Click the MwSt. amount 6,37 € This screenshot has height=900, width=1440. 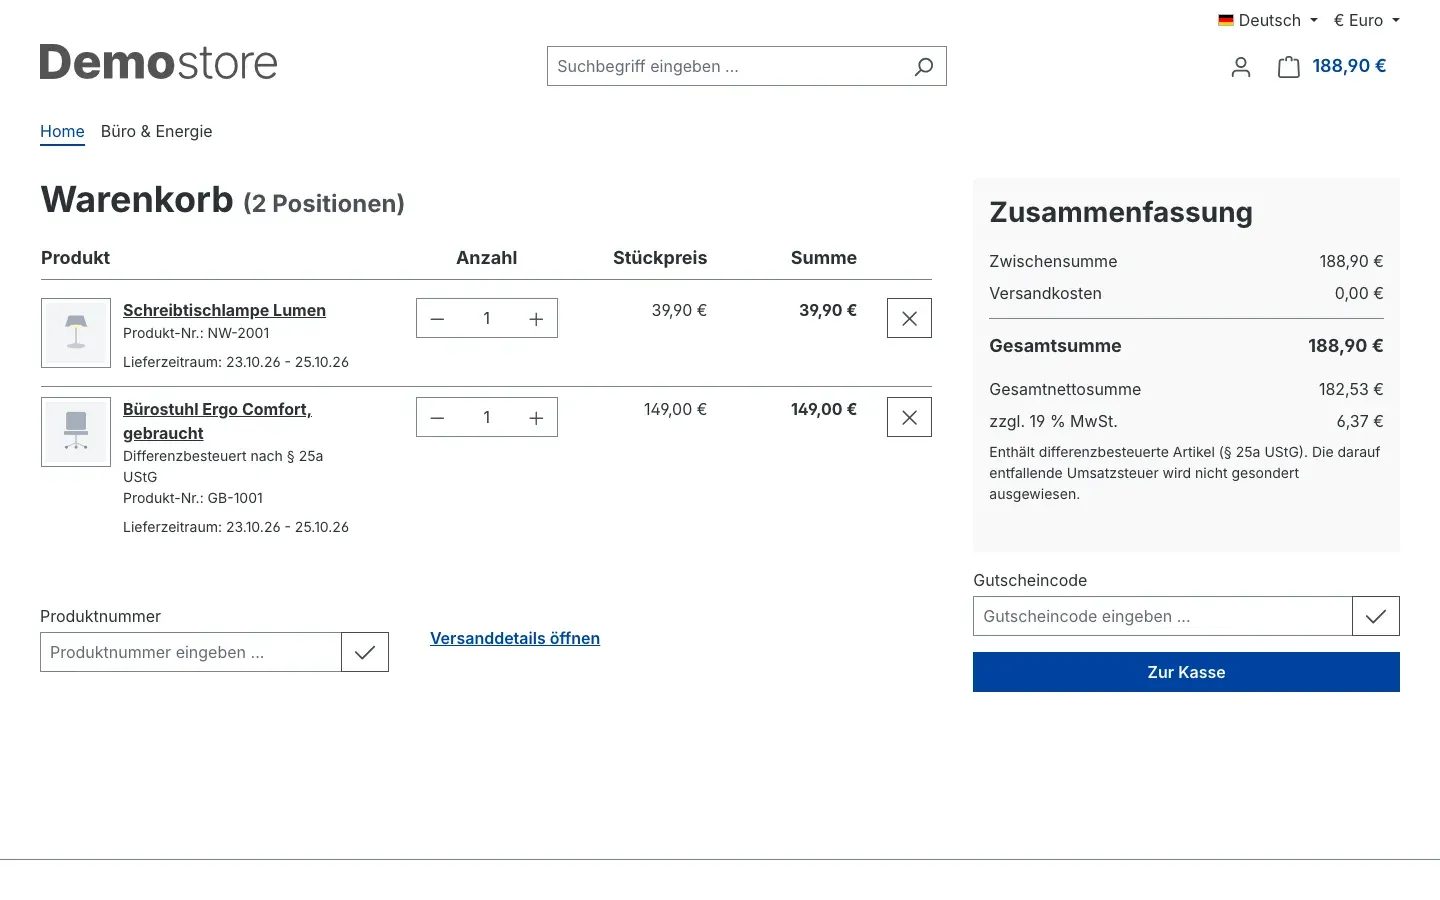(x=1360, y=421)
